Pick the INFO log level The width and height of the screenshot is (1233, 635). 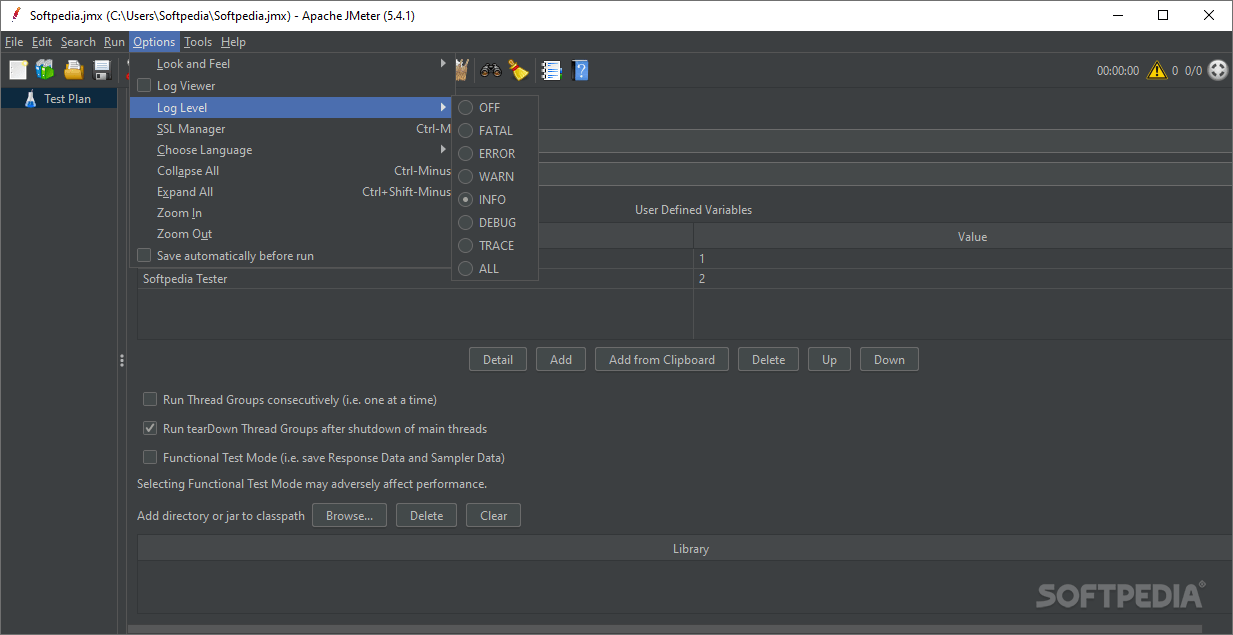(495, 199)
